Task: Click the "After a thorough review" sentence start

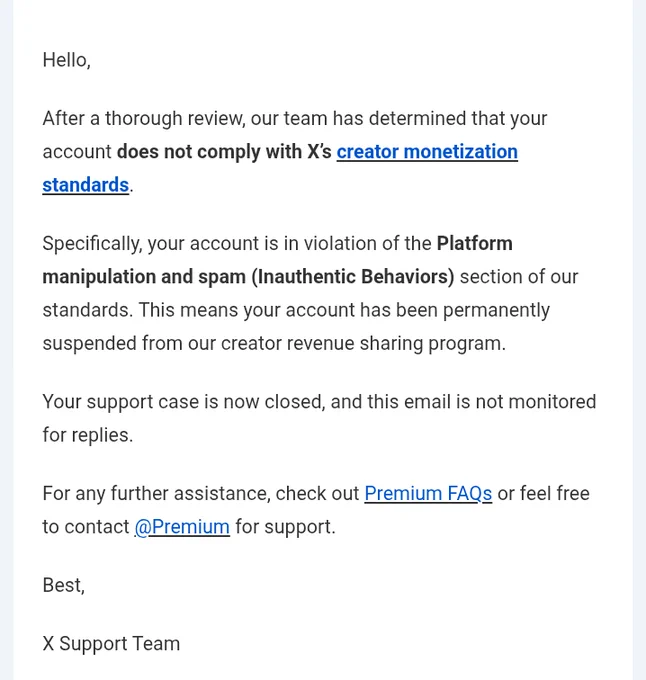Action: (144, 118)
